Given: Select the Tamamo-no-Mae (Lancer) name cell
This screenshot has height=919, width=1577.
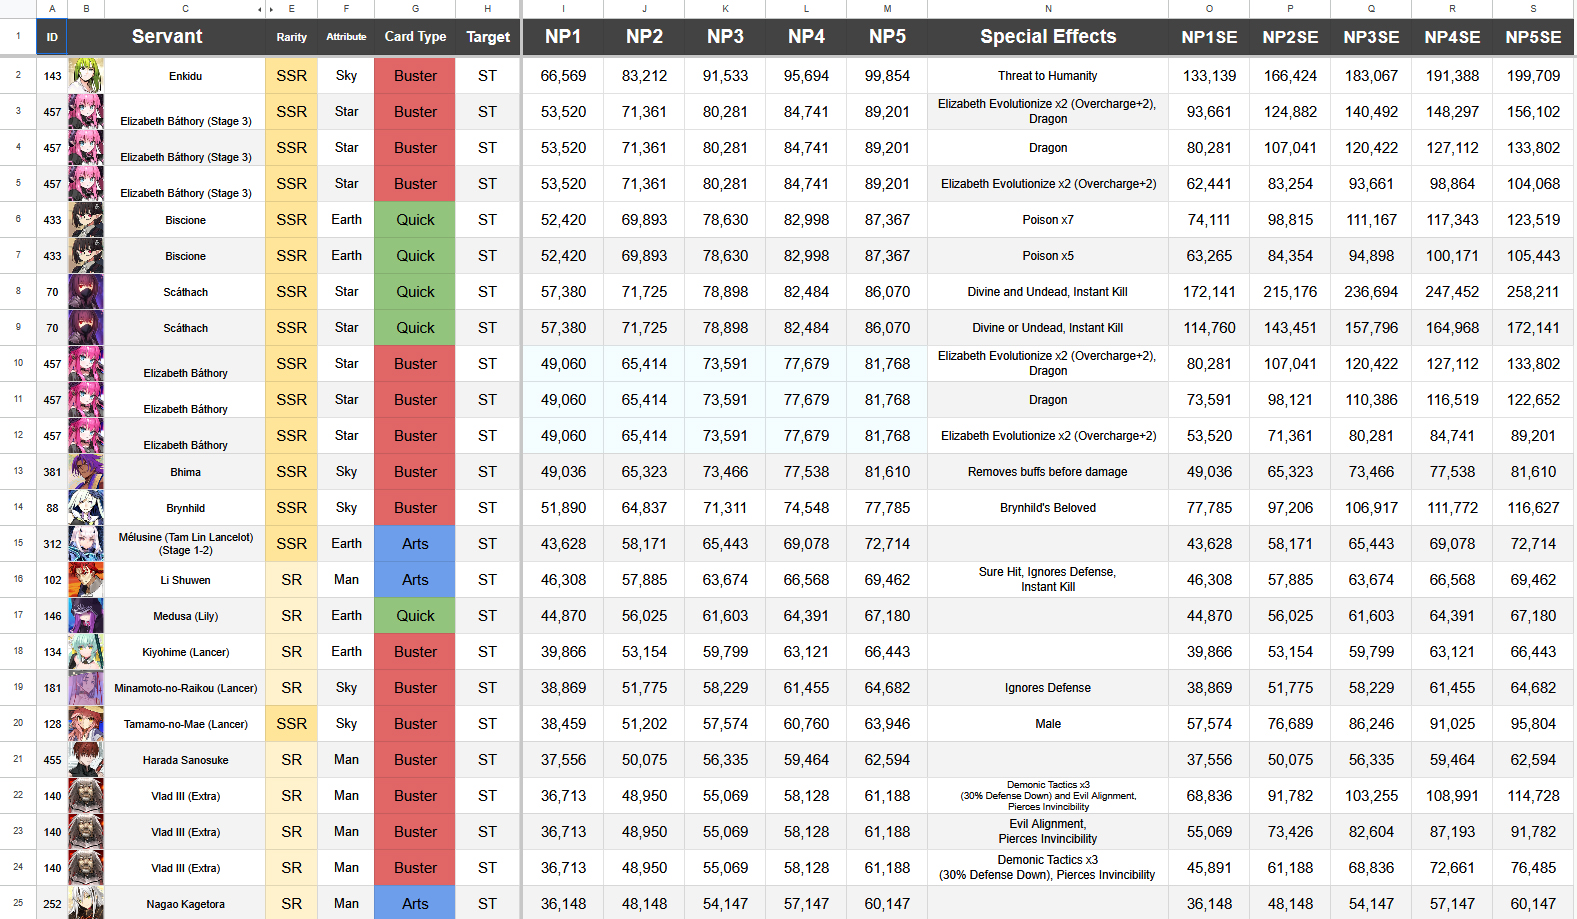Looking at the screenshot, I should (185, 724).
